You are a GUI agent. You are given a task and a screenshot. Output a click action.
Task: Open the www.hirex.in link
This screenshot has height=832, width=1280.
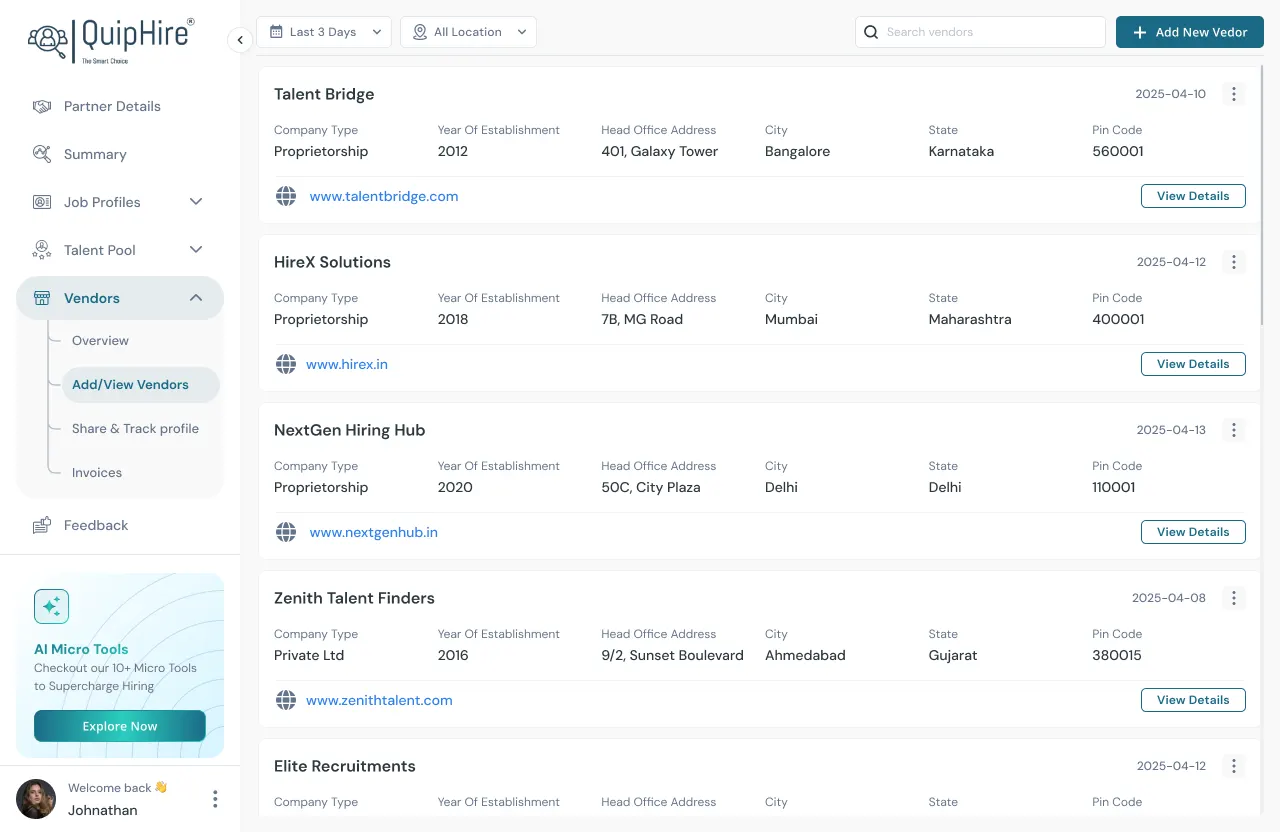pos(347,365)
